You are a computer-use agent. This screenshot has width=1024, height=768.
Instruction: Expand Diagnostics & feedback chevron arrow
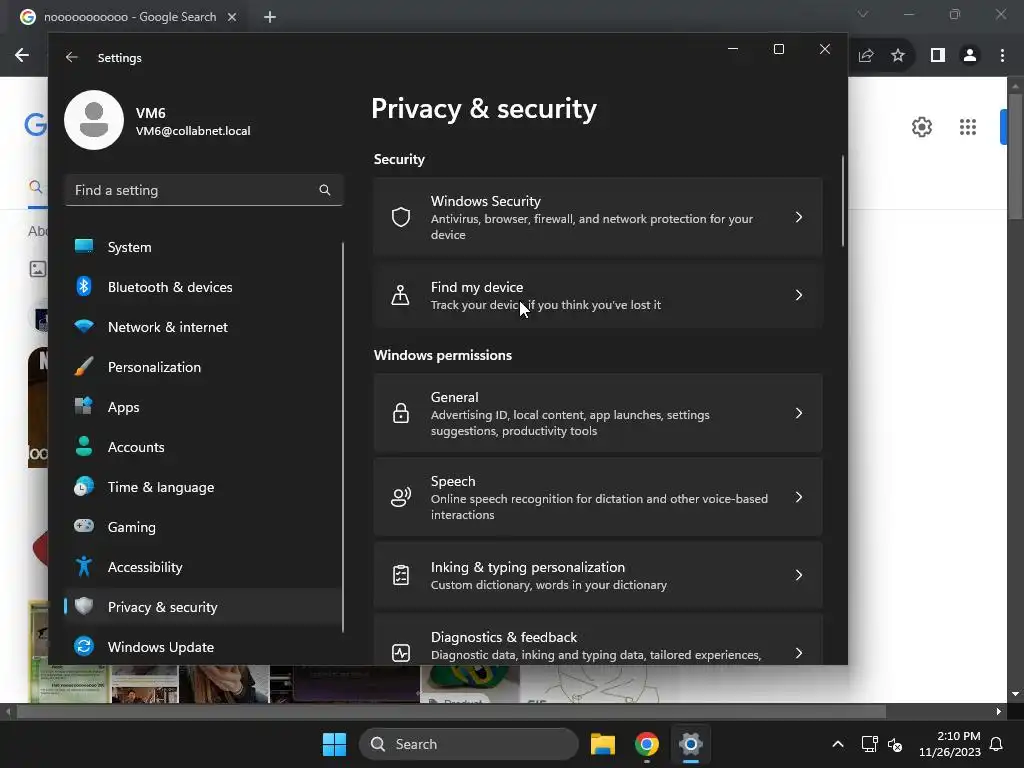tap(799, 652)
